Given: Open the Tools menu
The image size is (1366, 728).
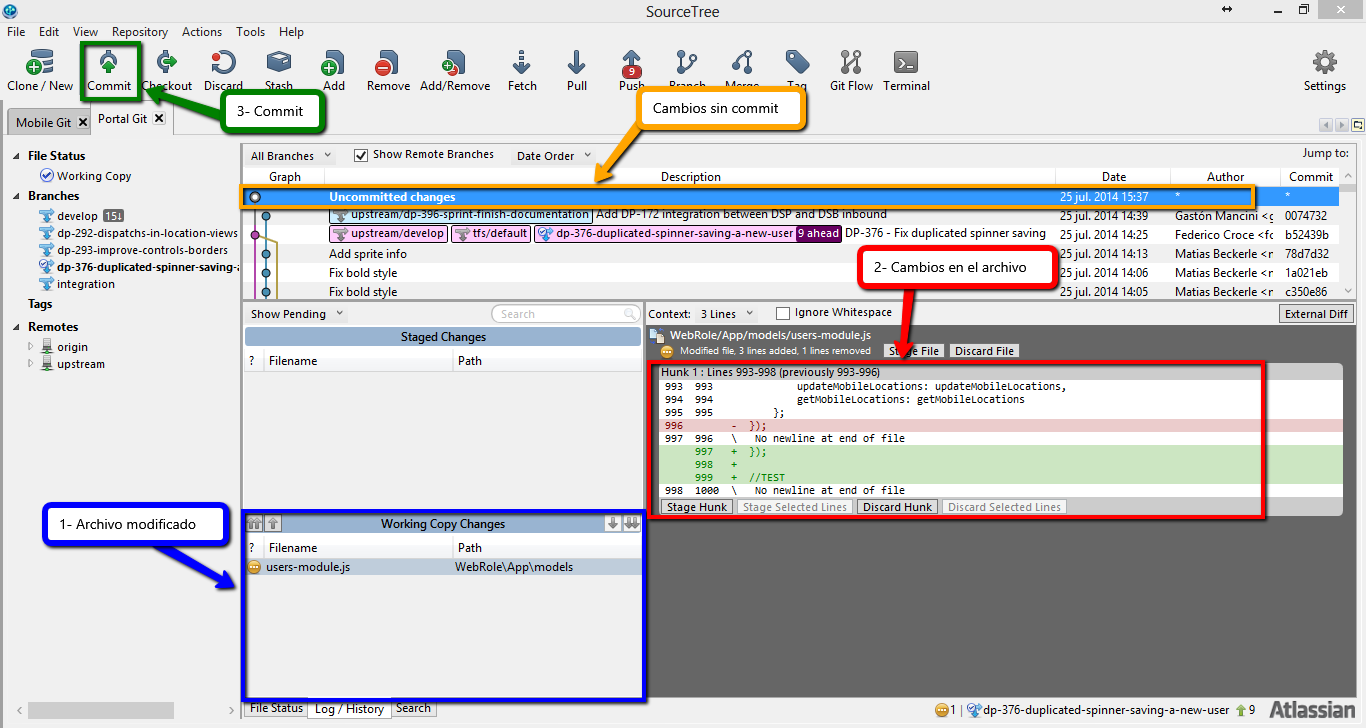Looking at the screenshot, I should pos(251,32).
